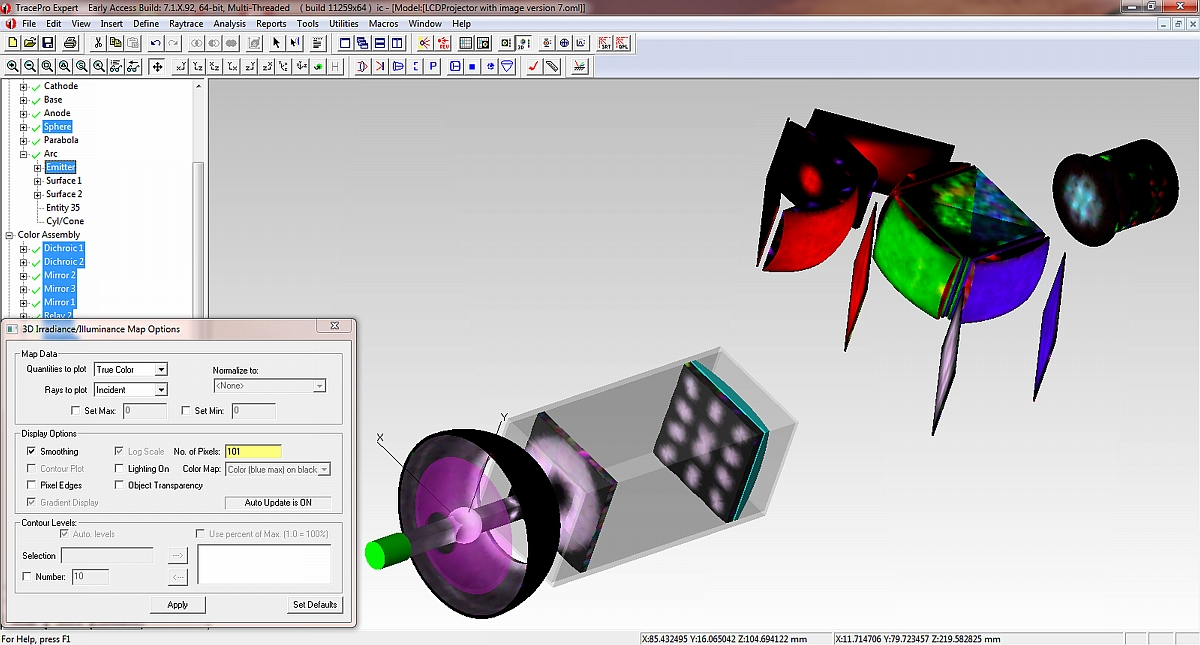Viewport: 1200px width, 645px height.
Task: Click the Cut scissors icon
Action: [x=98, y=43]
